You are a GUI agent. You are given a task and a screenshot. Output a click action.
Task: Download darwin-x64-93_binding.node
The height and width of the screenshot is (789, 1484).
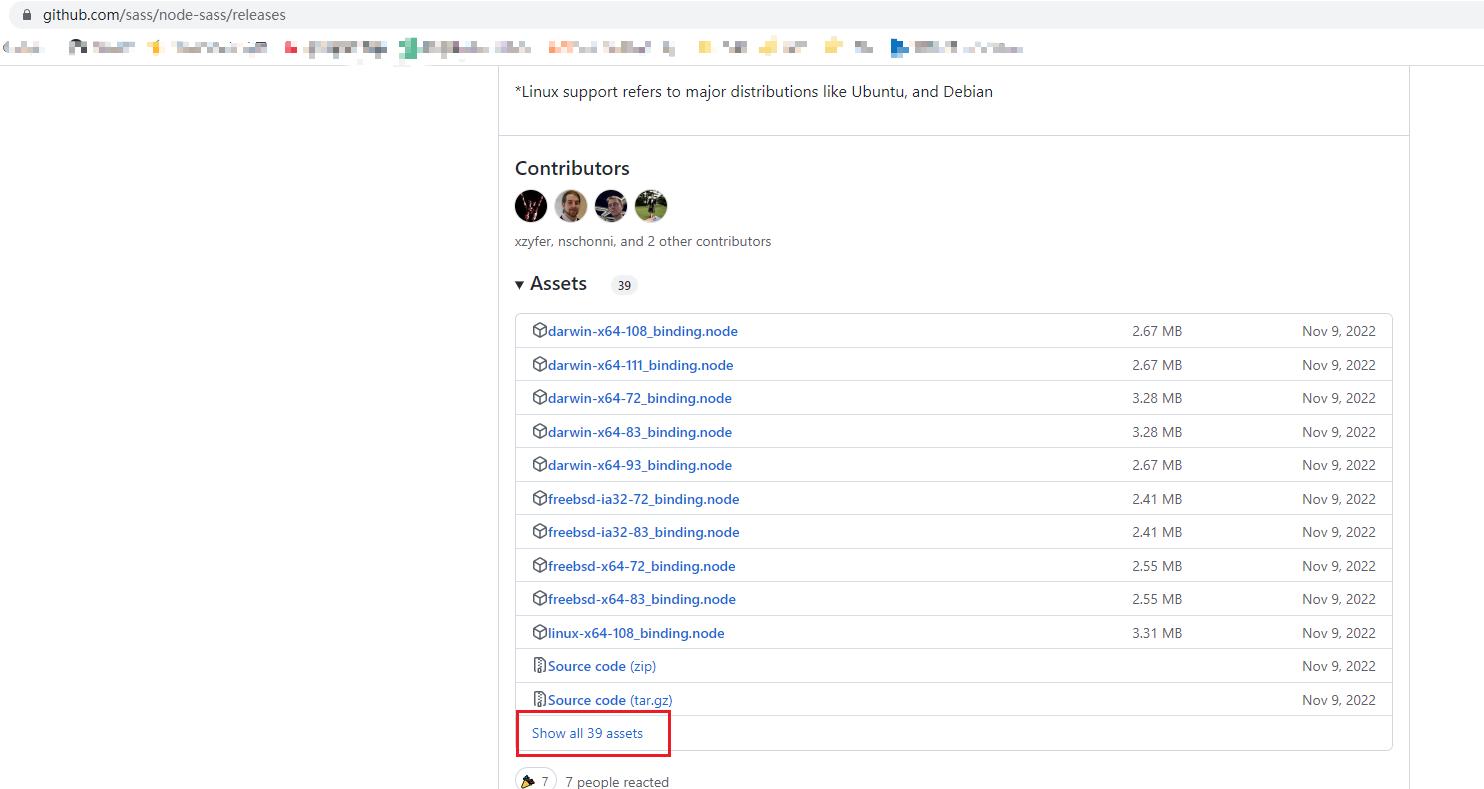(x=640, y=465)
